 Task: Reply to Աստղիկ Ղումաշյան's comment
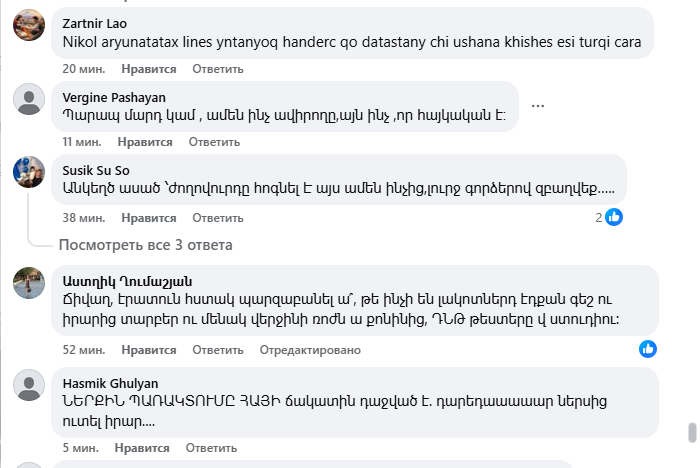tap(218, 350)
